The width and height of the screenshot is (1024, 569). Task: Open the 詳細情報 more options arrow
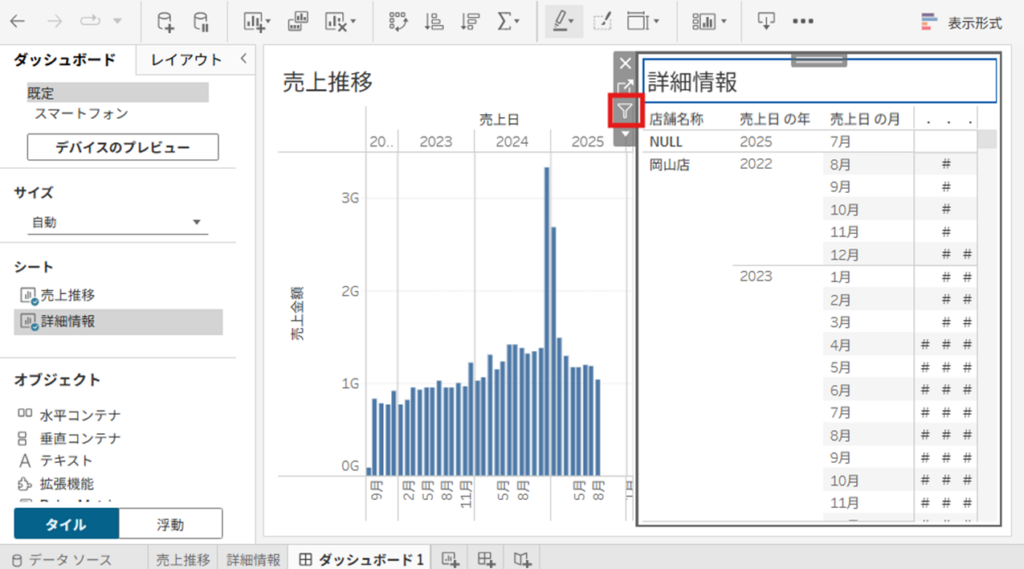coord(625,135)
